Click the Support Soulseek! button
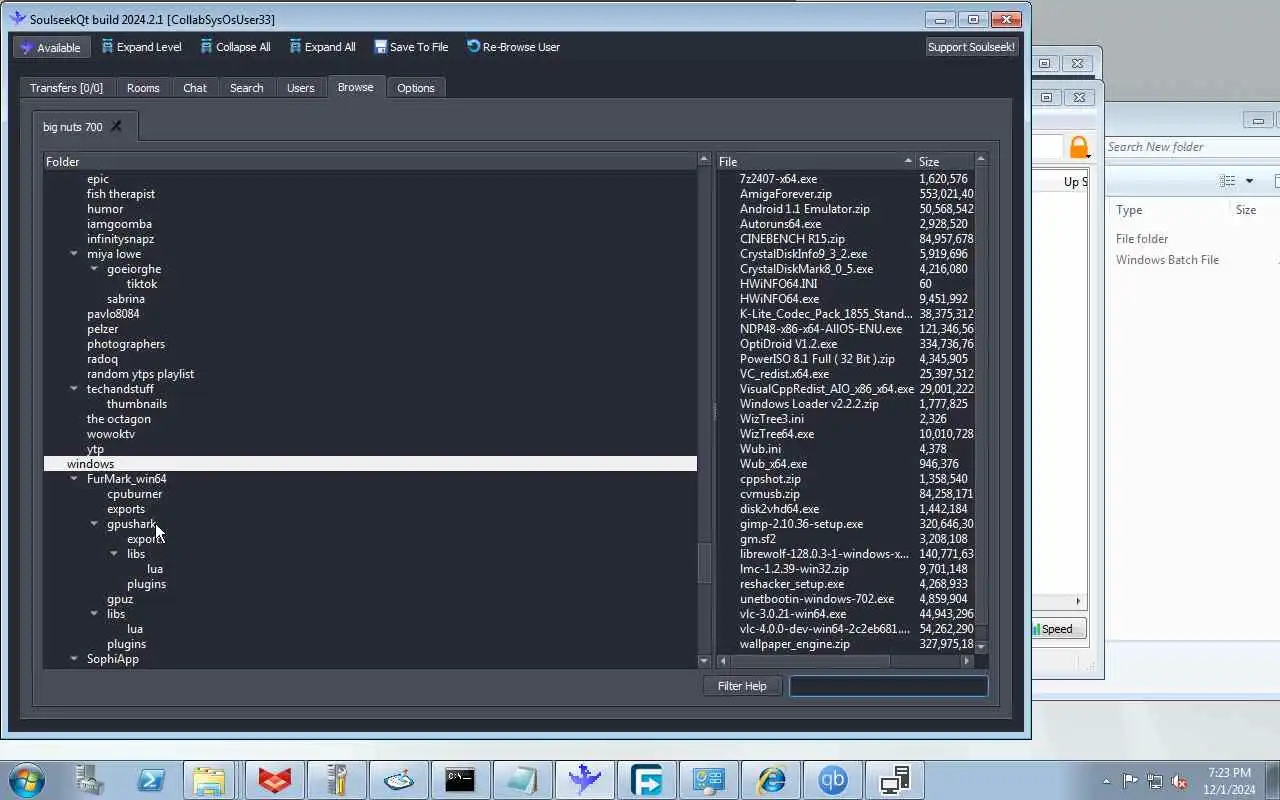This screenshot has height=800, width=1280. [971, 47]
